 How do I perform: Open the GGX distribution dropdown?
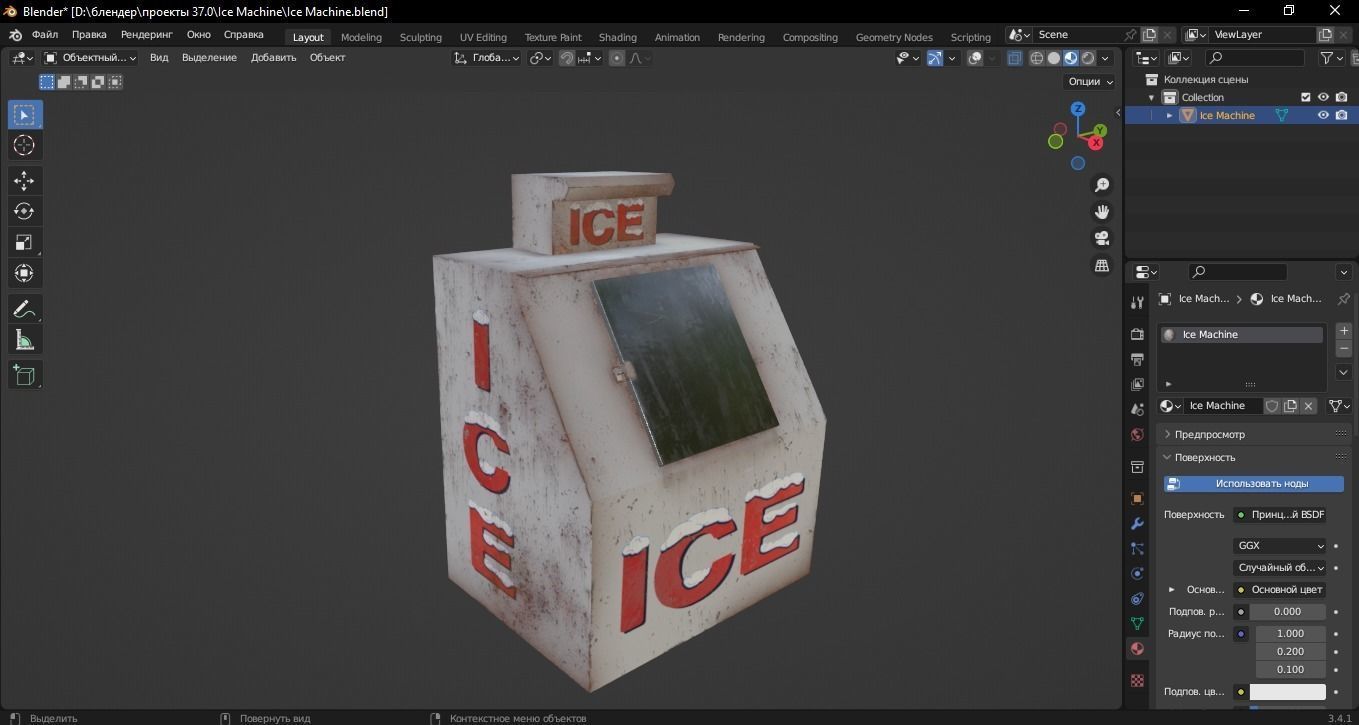(1280, 546)
